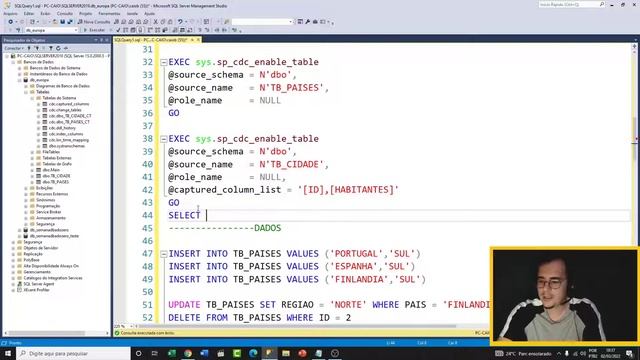
Task: Select the Service Broker folder
Action: click(x=48, y=212)
